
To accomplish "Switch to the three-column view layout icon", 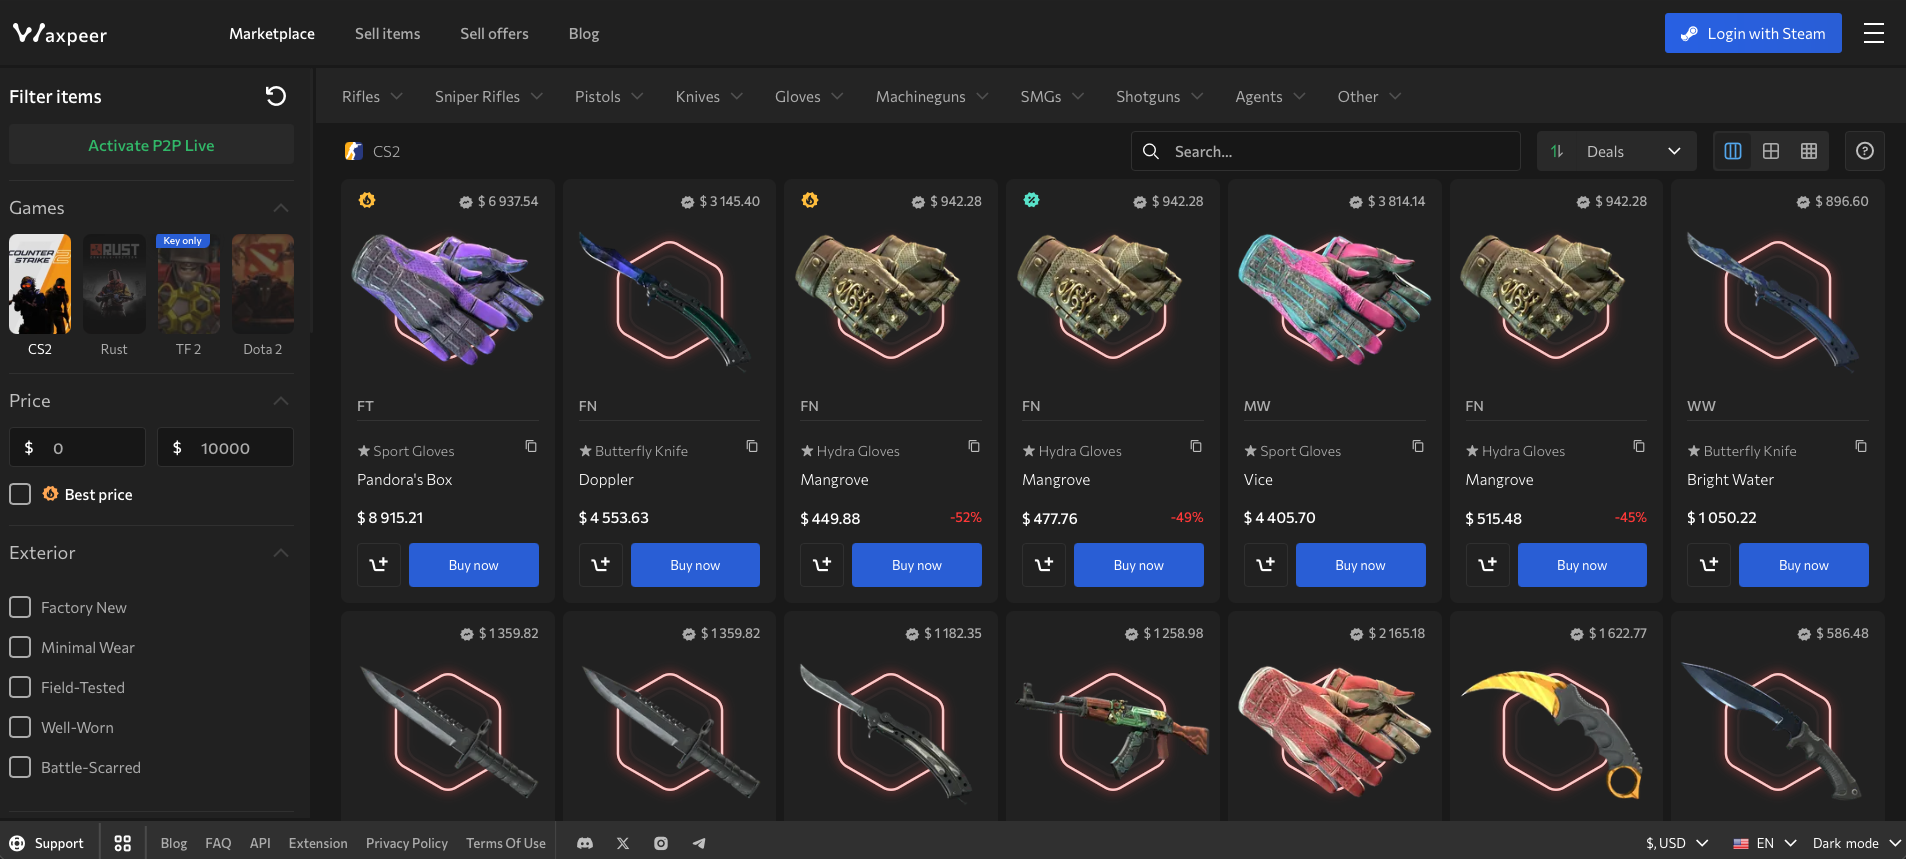I will [1733, 151].
